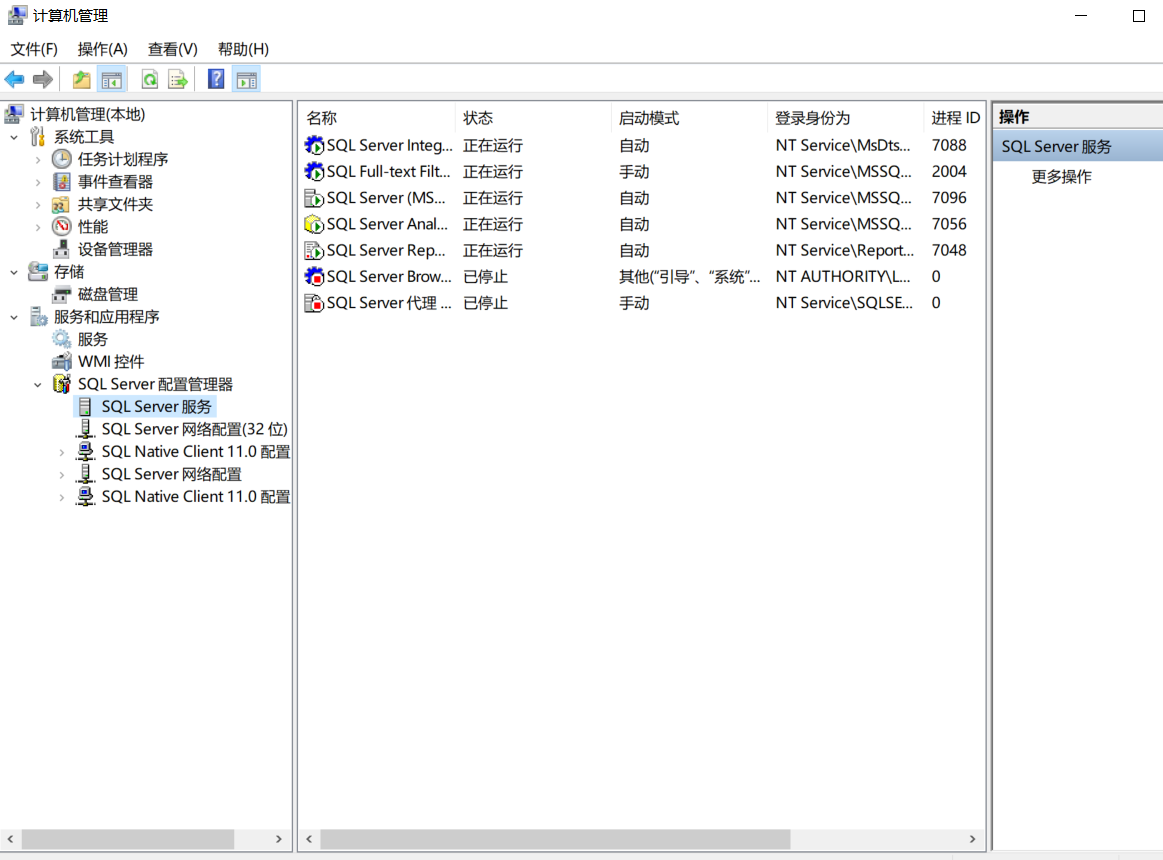Click right arrow of tree pane scrollbar
This screenshot has height=860, width=1163.
point(279,838)
